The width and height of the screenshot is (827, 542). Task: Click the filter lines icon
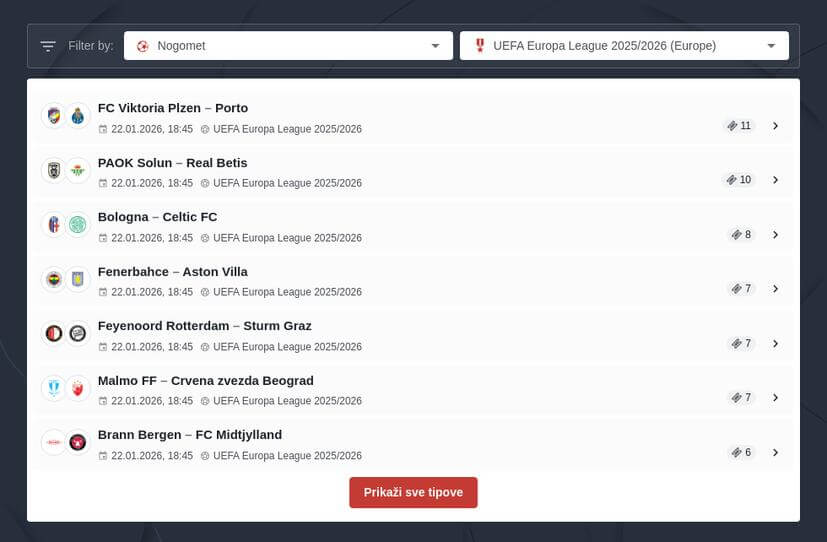(x=48, y=46)
